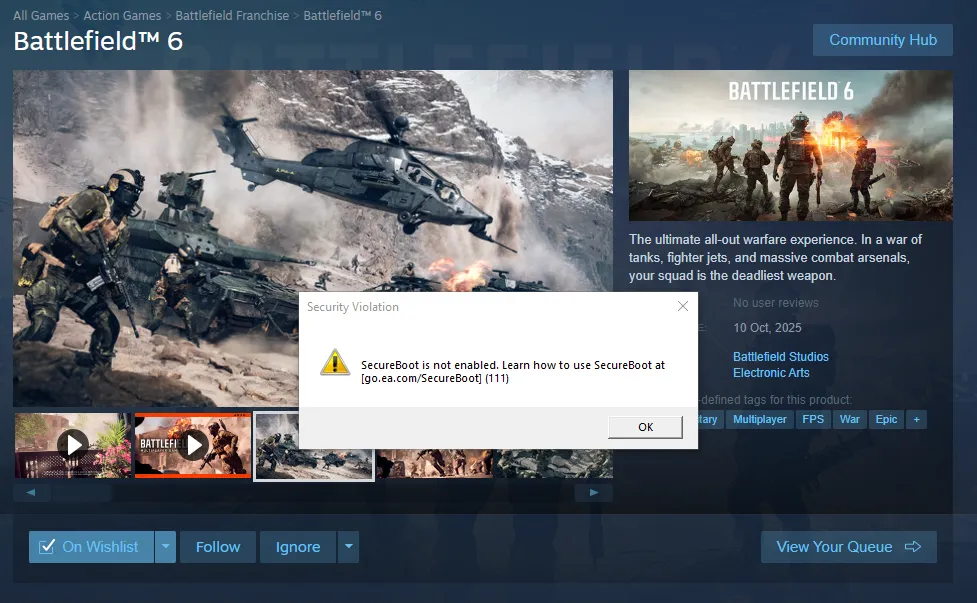Click the Ignore button

click(298, 547)
